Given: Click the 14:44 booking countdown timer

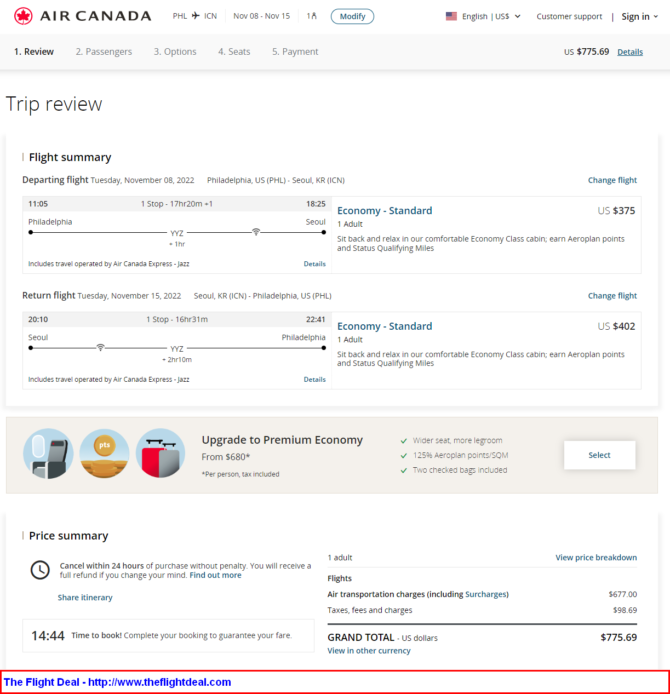Looking at the screenshot, I should click(48, 636).
